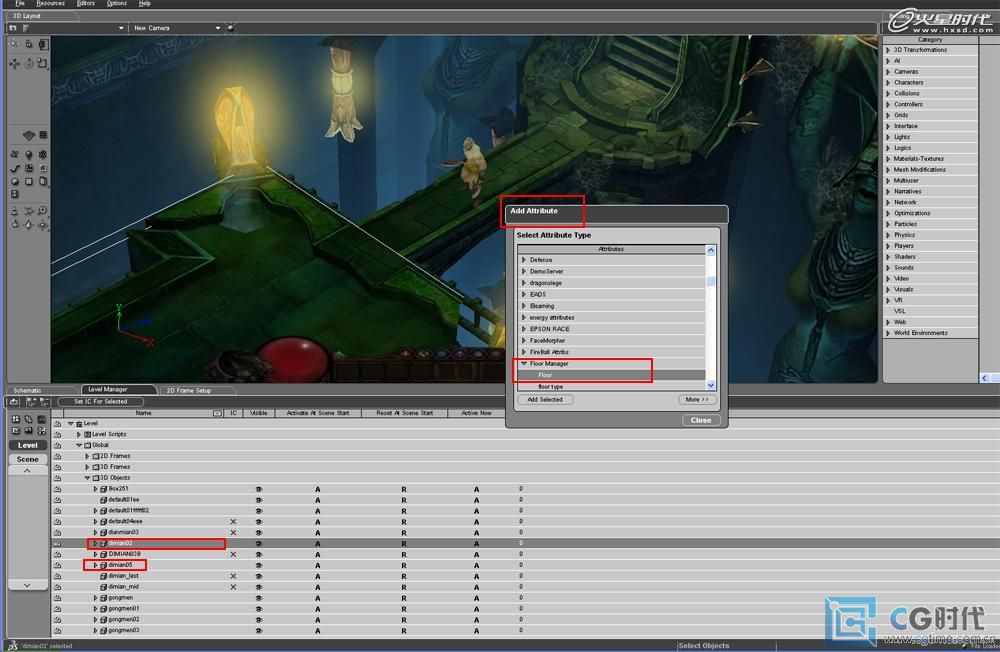Image resolution: width=1000 pixels, height=652 pixels.
Task: Click the Name column header
Action: coord(143,413)
